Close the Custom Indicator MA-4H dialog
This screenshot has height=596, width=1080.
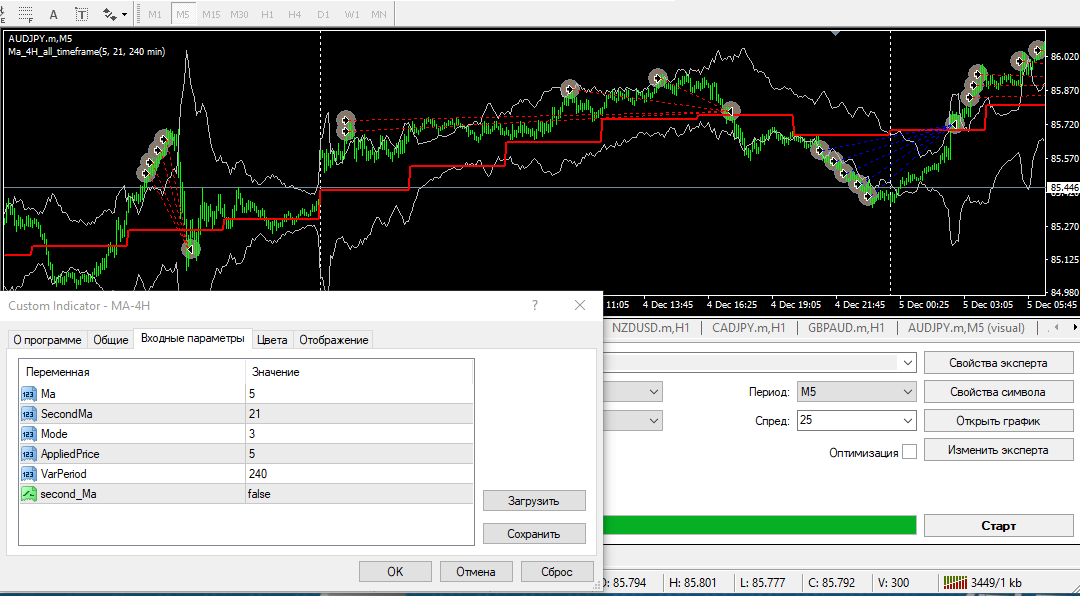pyautogui.click(x=580, y=305)
